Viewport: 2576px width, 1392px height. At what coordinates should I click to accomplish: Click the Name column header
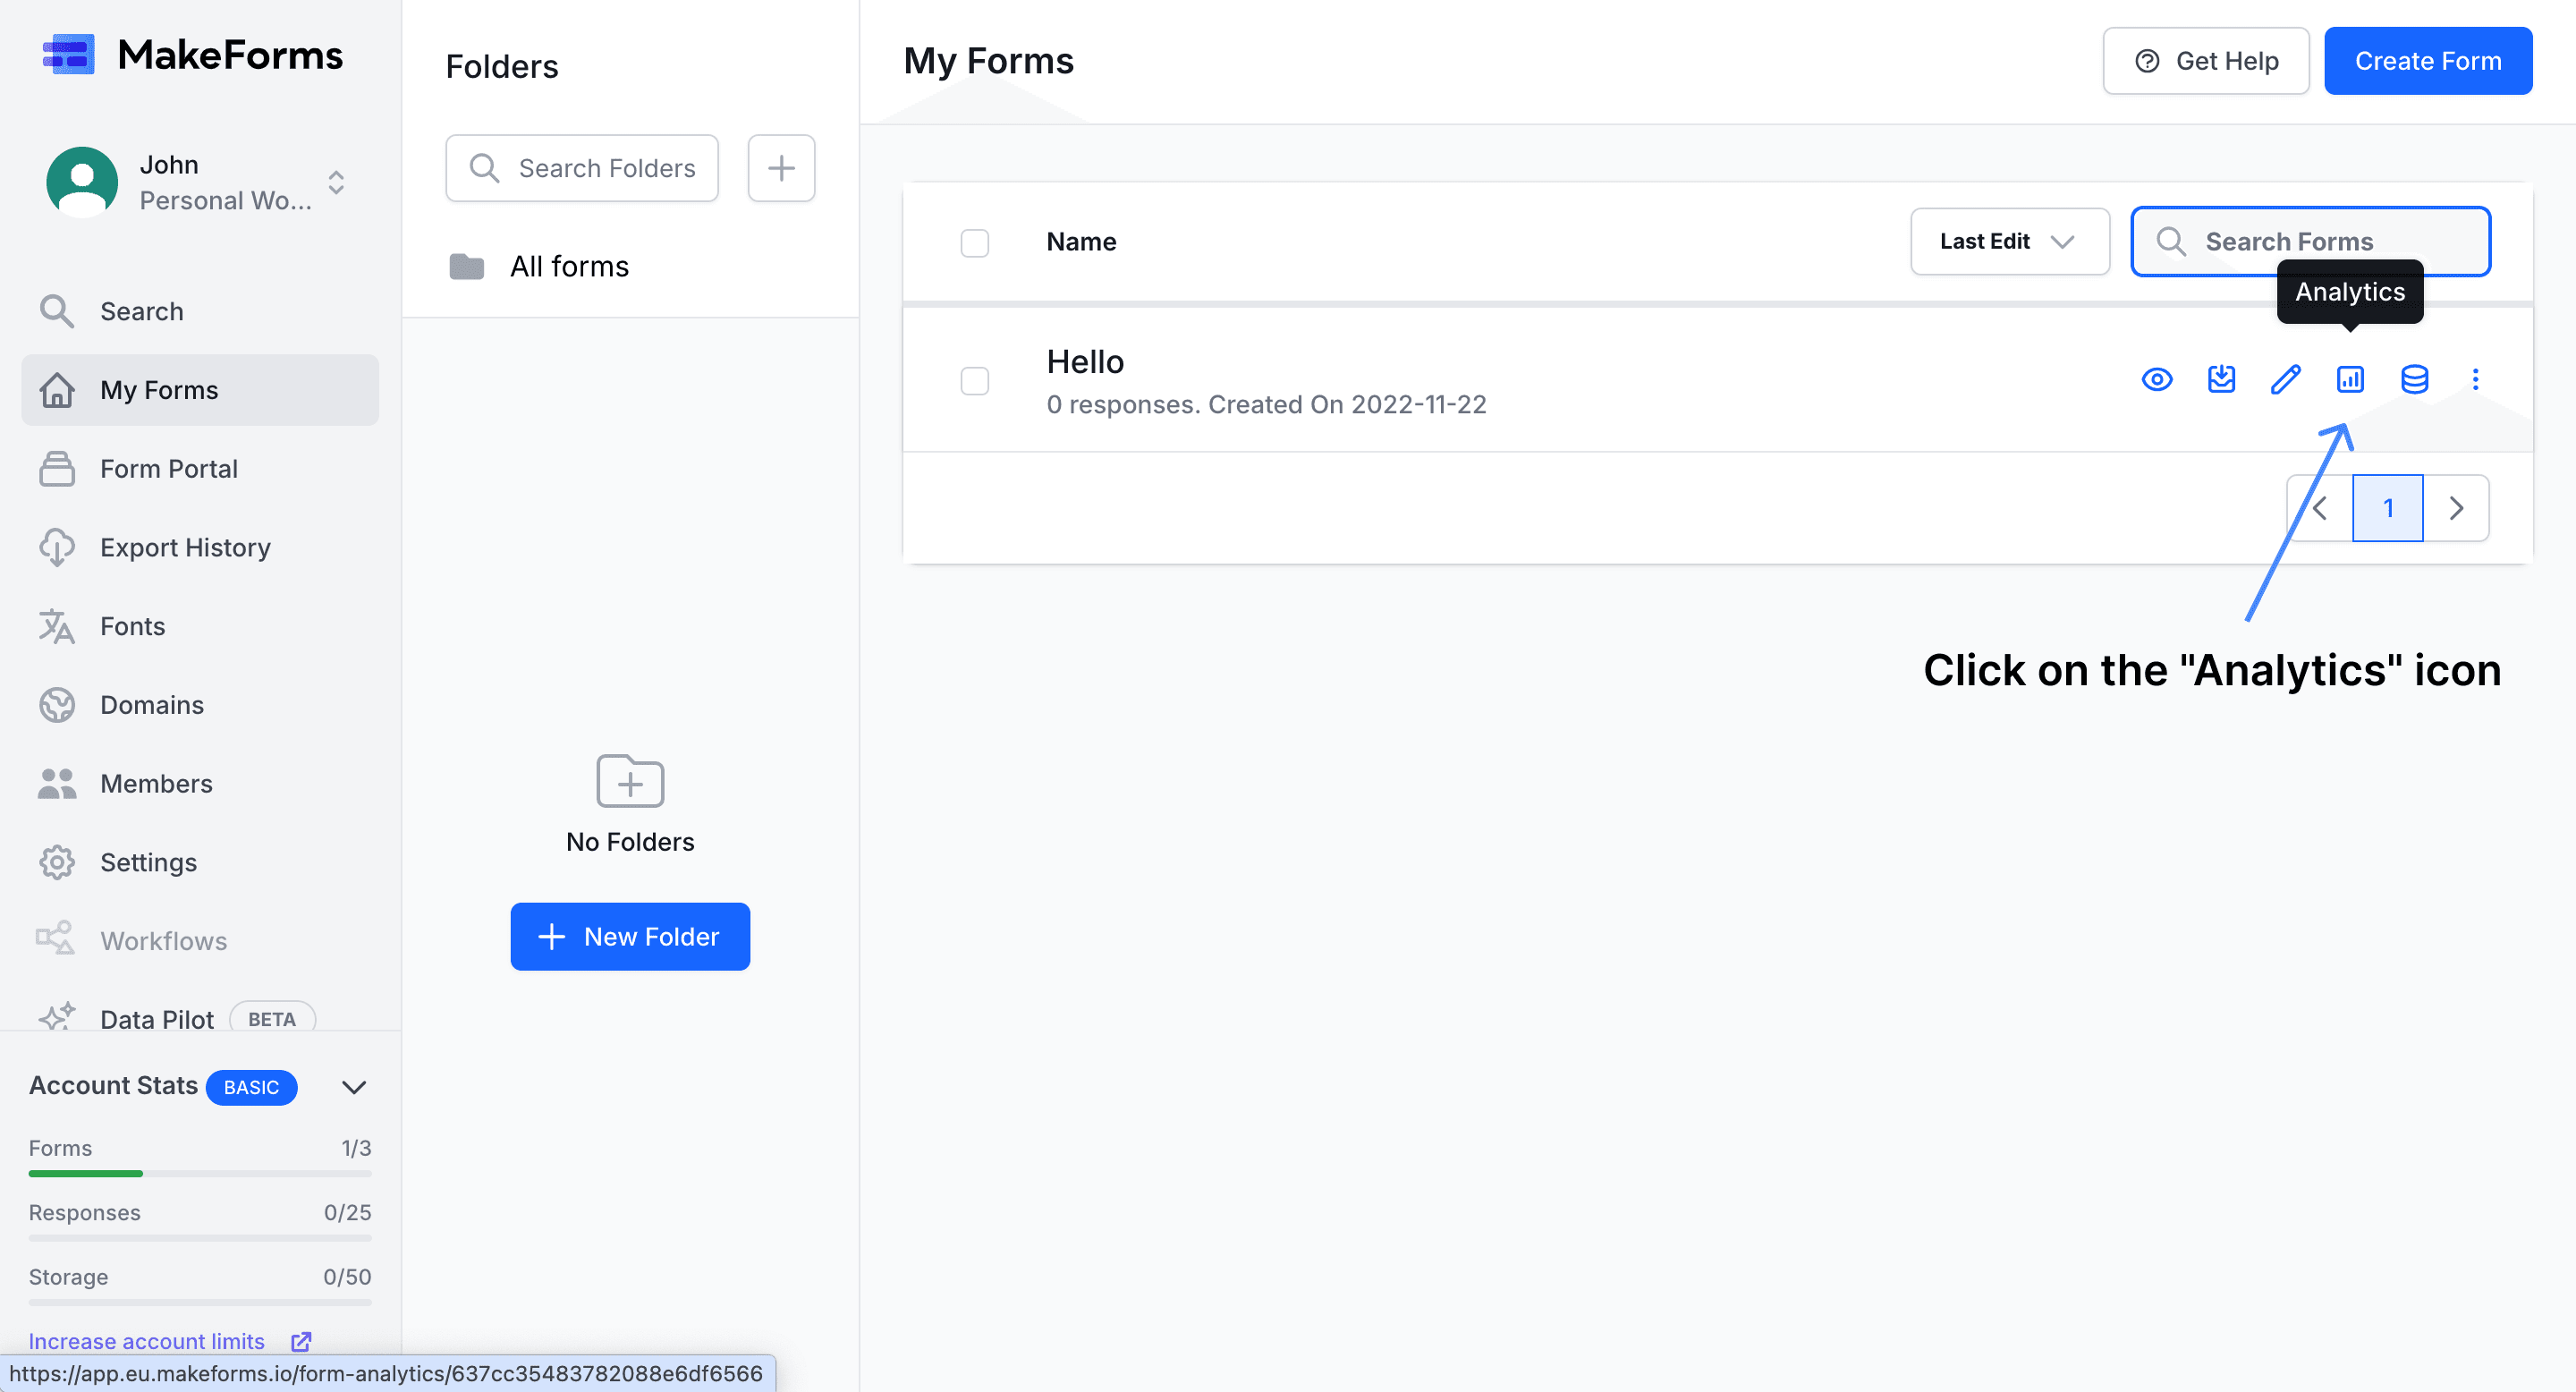click(1081, 241)
